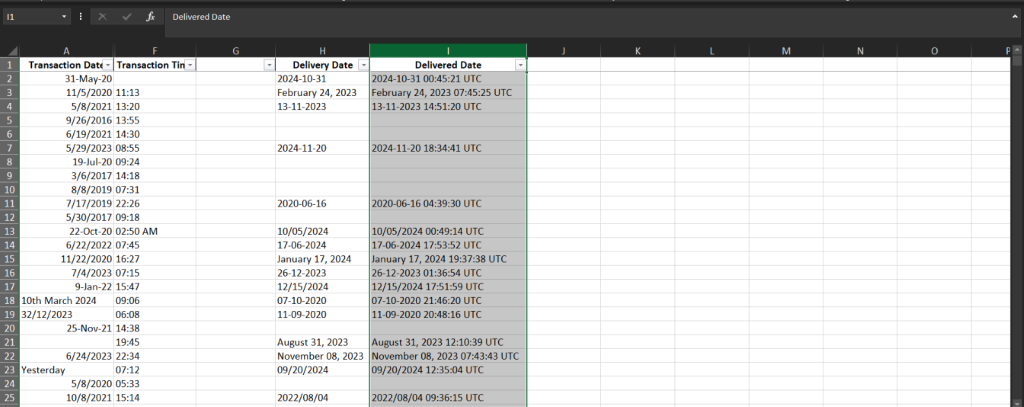Click cell with 09/20/2024 12:35:04 UTC
The image size is (1024, 407).
pos(448,370)
